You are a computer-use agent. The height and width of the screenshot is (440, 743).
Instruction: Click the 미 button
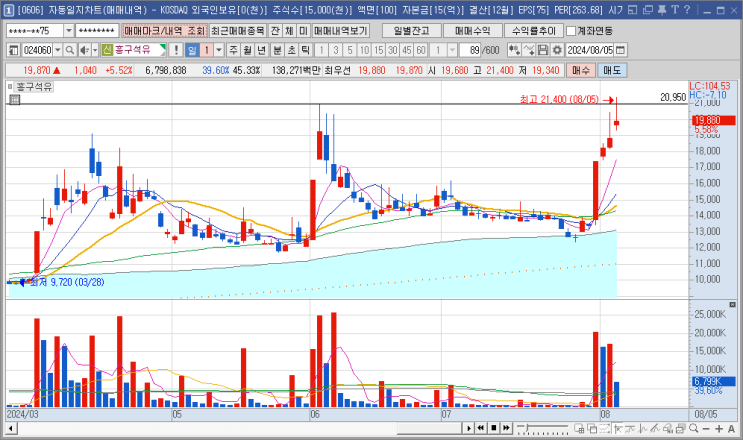click(303, 31)
